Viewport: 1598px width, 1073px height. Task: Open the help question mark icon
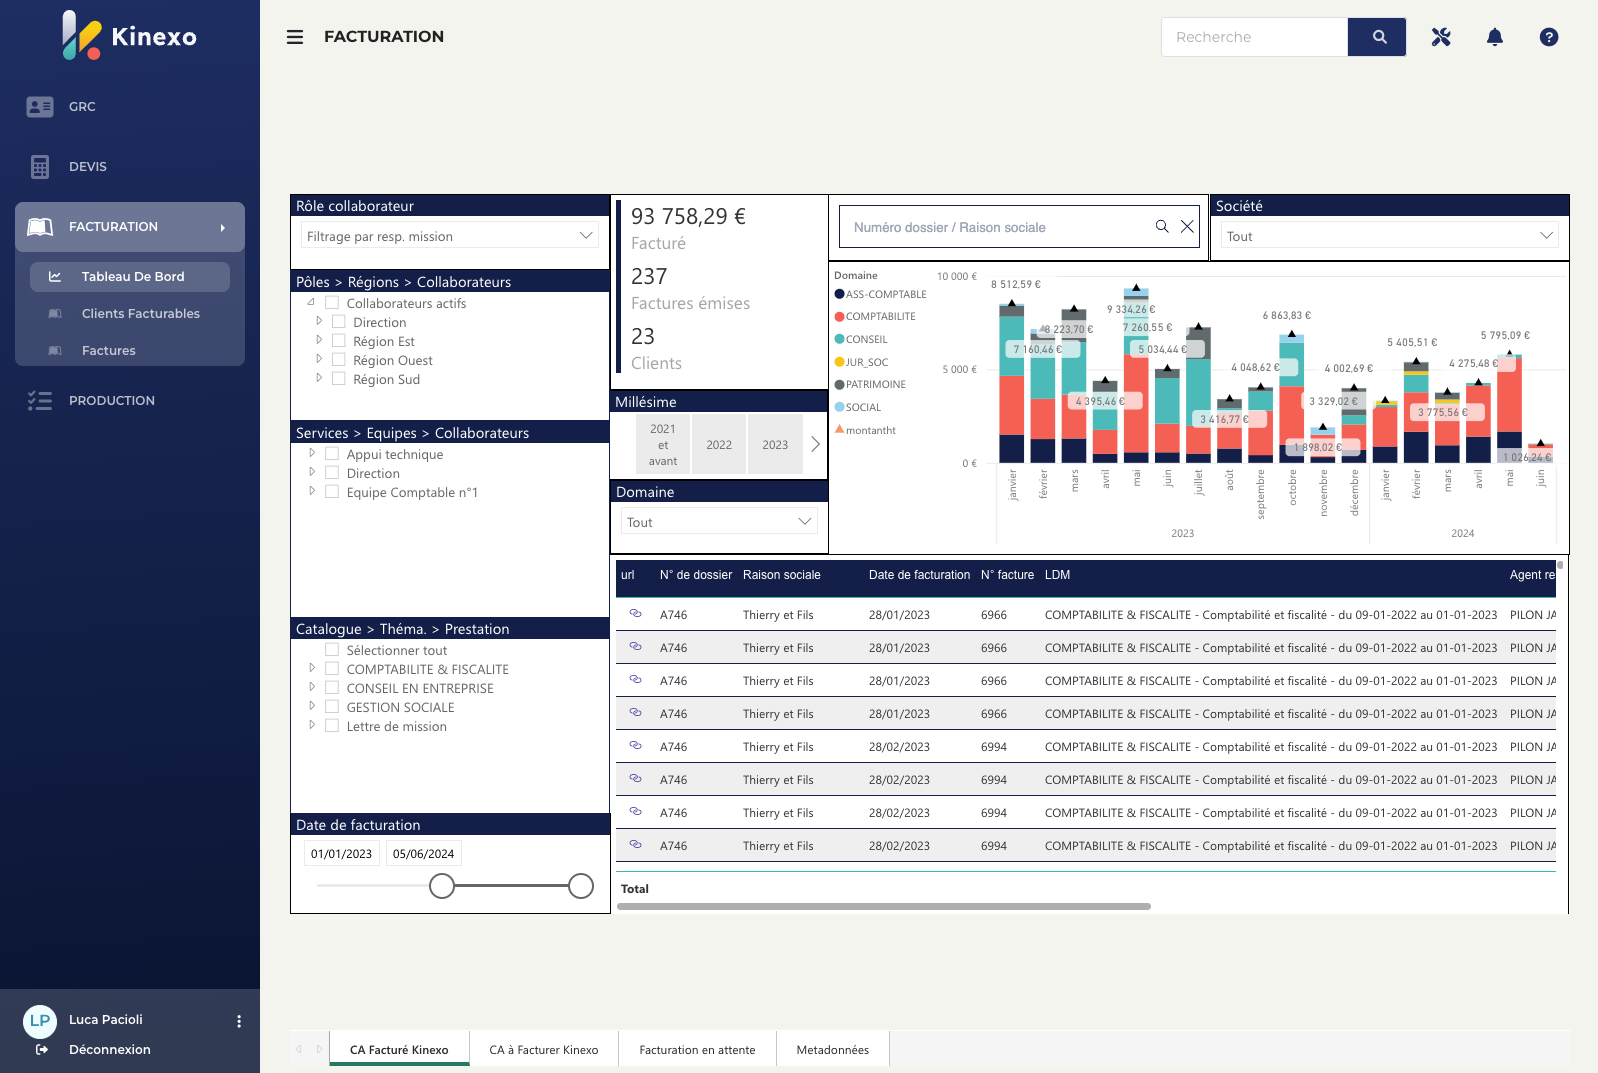(x=1548, y=37)
